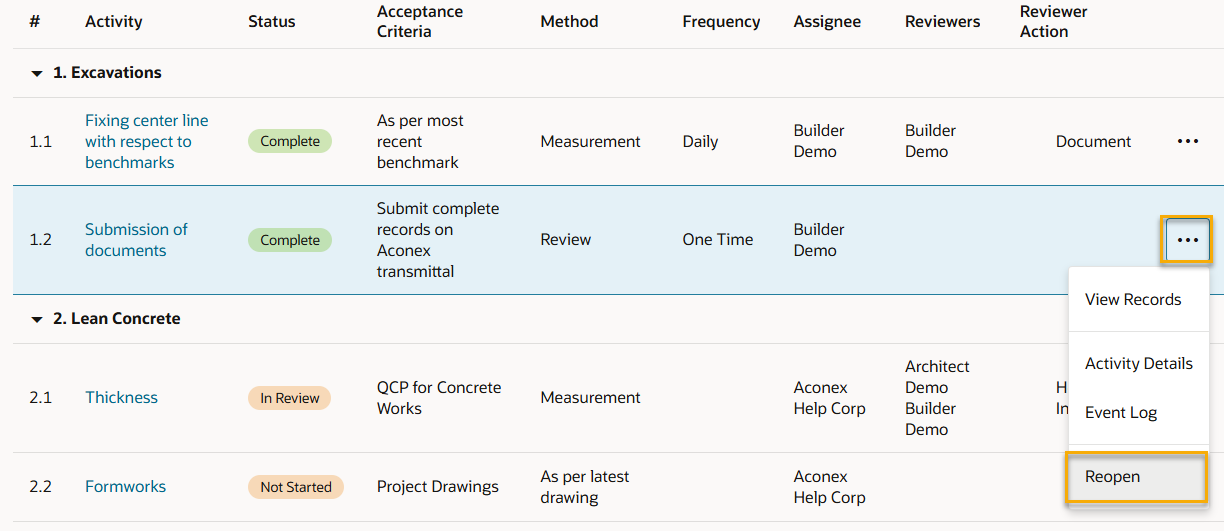Click the Acceptance Criteria column header
1224x531 pixels.
pyautogui.click(x=417, y=21)
